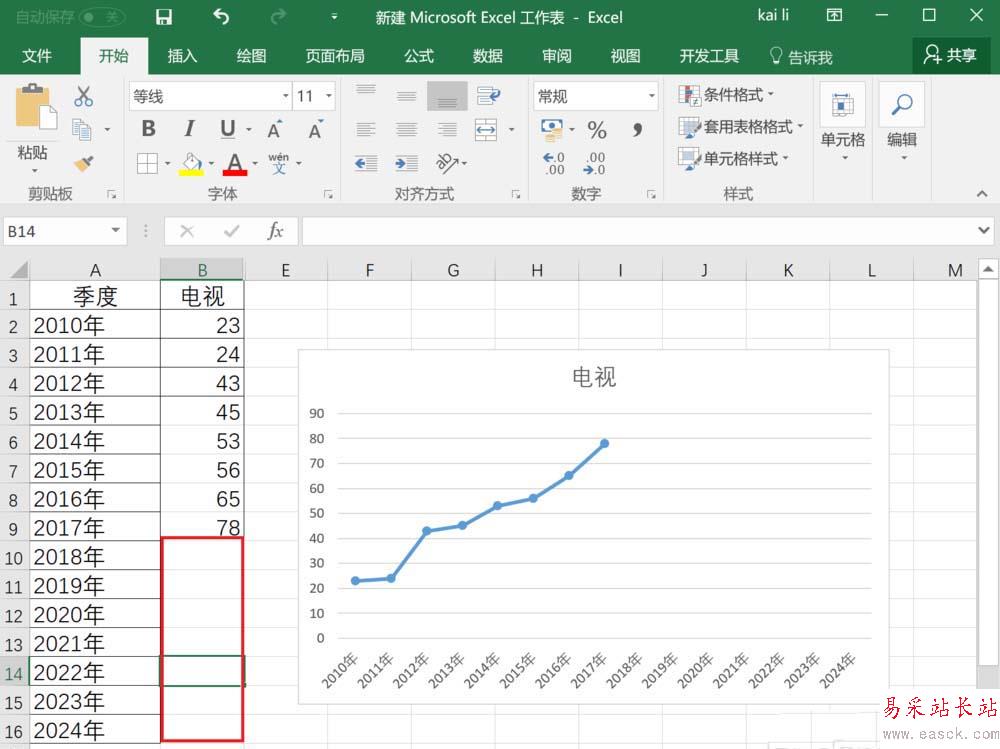Decrease decimal places icon
The image size is (1000, 749).
point(594,163)
